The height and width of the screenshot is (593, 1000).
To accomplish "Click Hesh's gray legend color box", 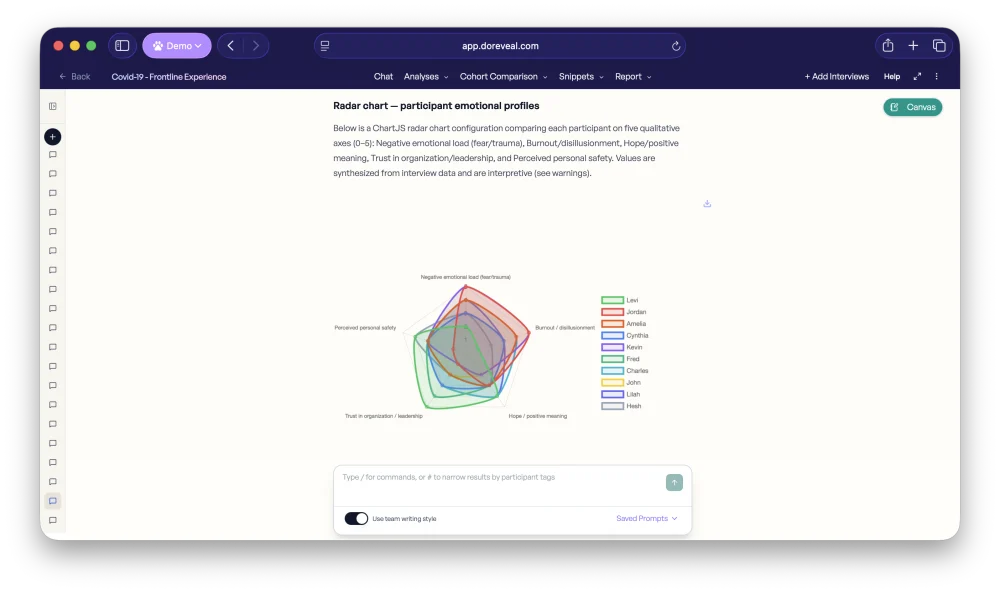I will (x=612, y=406).
